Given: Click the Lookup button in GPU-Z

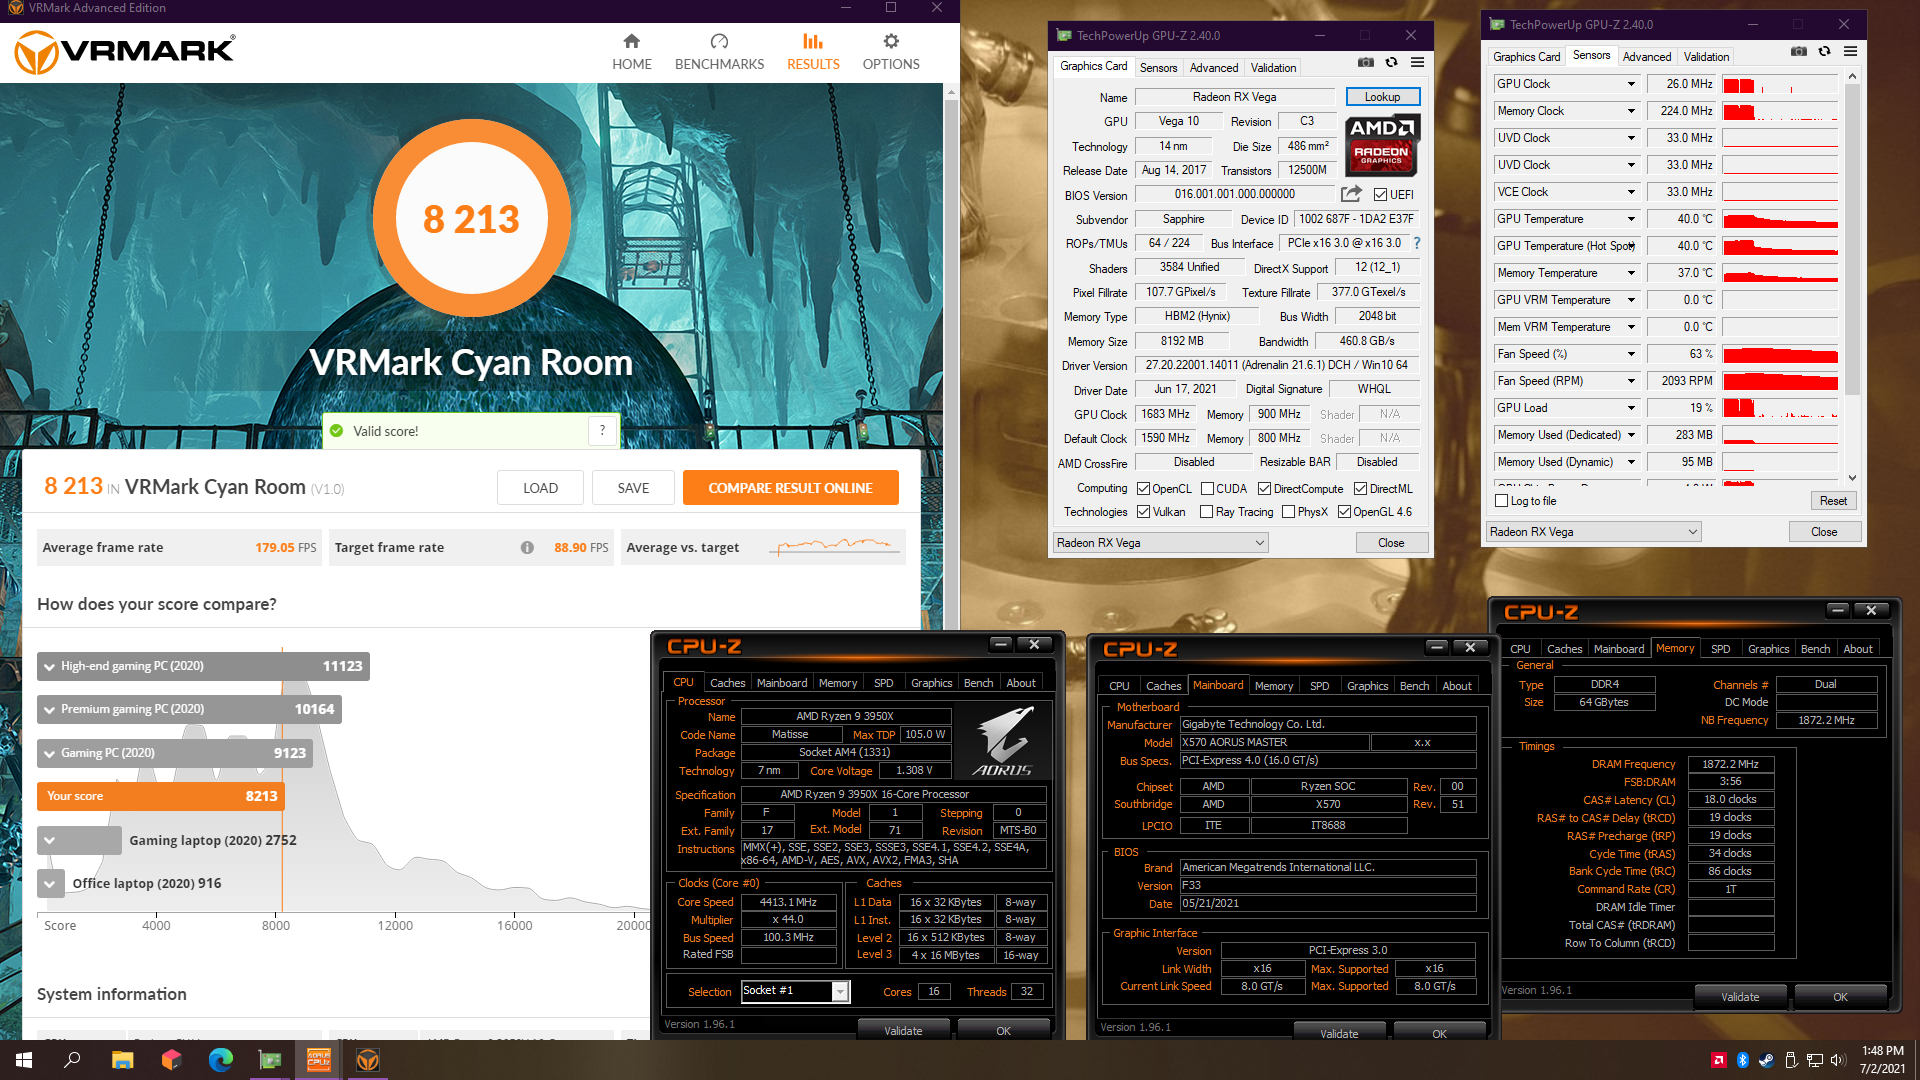Looking at the screenshot, I should click(1382, 97).
